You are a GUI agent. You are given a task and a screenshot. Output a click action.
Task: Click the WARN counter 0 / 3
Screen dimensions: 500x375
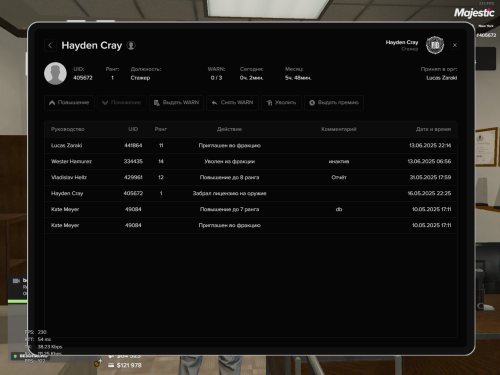tap(216, 78)
